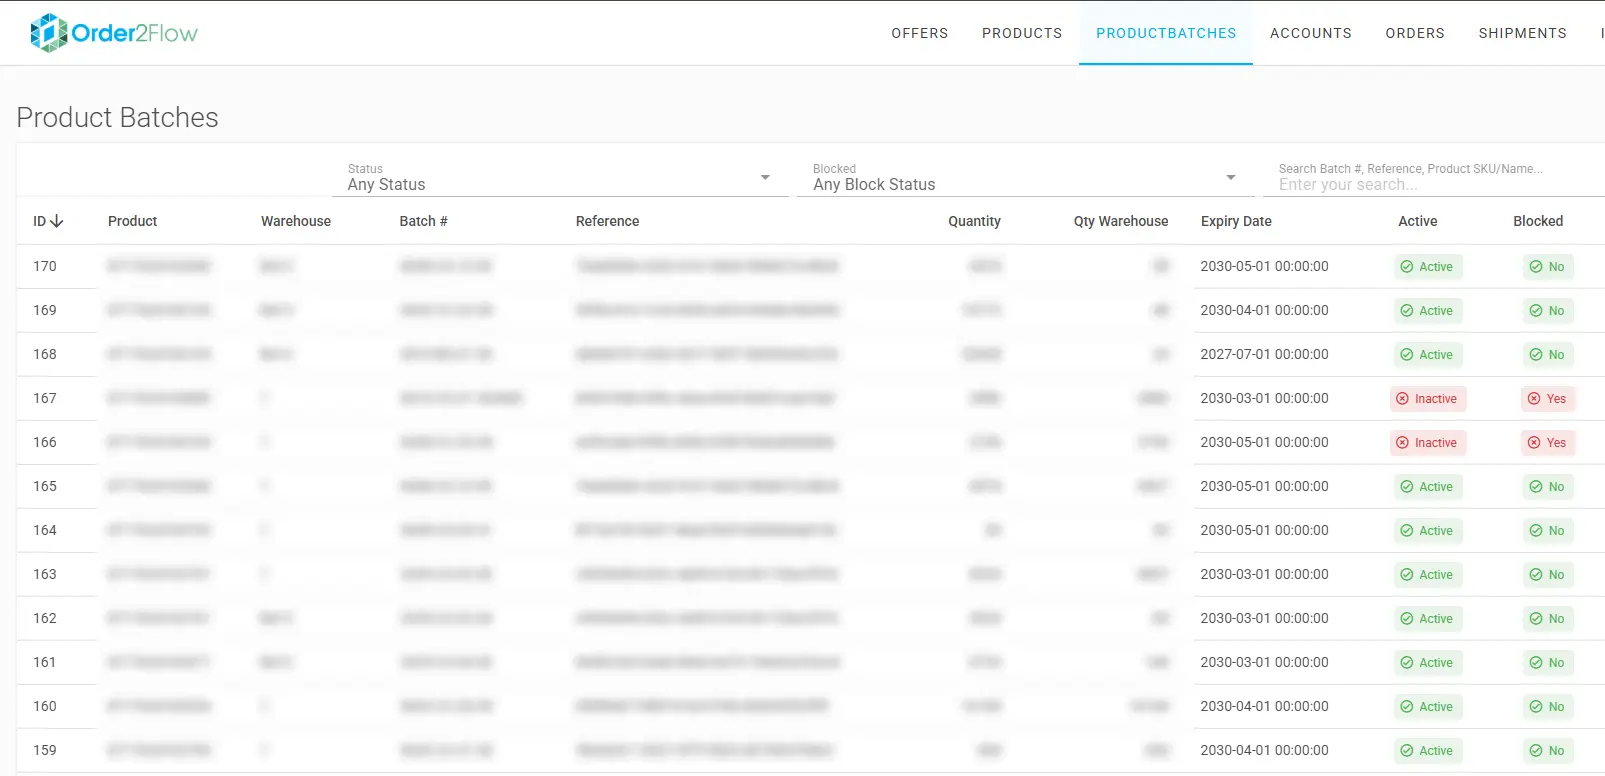Click the Active status chip in row 169
1605x776 pixels.
click(x=1428, y=311)
